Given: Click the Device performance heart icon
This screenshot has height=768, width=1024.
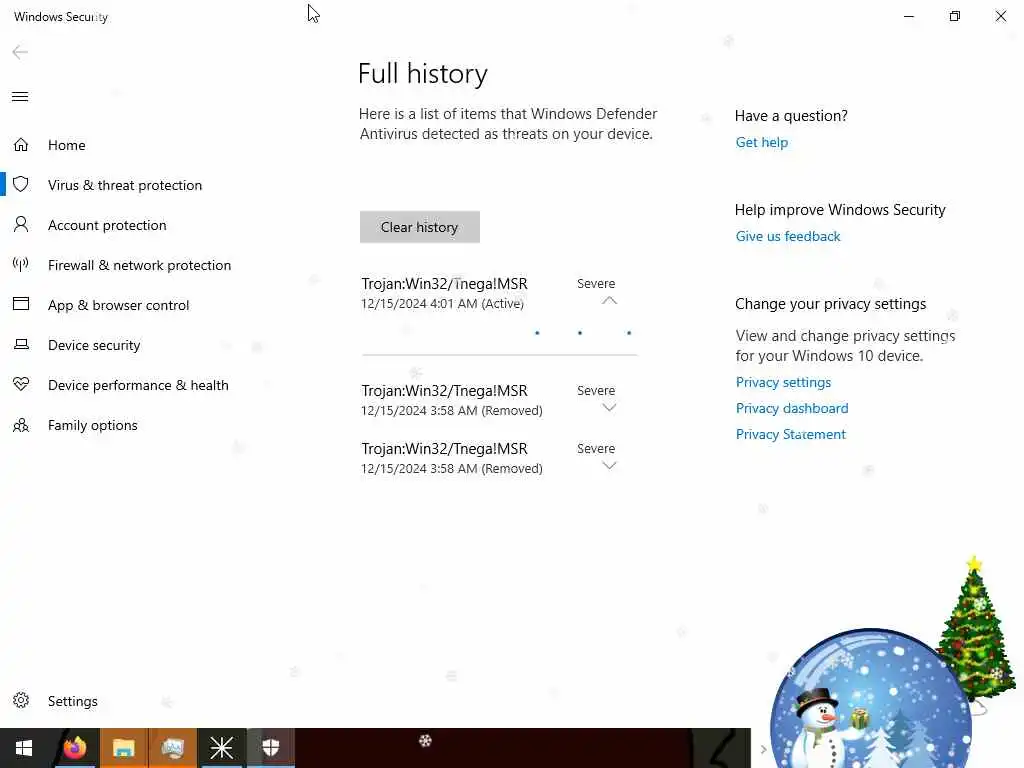Looking at the screenshot, I should pyautogui.click(x=21, y=385).
